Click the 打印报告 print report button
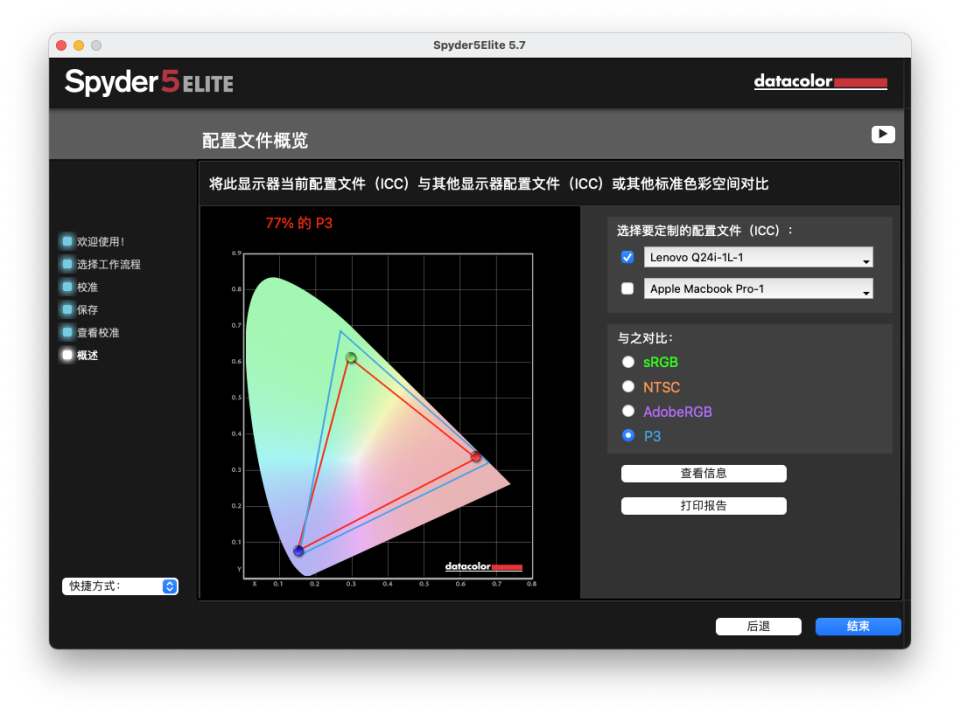Screen dimensions: 960x714 pyautogui.click(x=703, y=506)
